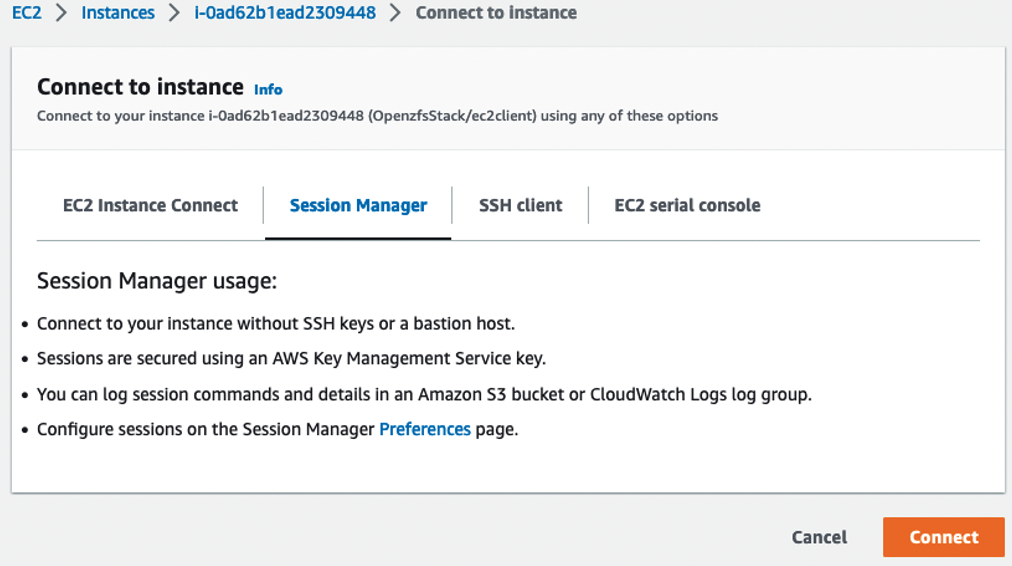1012x566 pixels.
Task: Select text about AWS Key Management Service
Action: pos(291,358)
